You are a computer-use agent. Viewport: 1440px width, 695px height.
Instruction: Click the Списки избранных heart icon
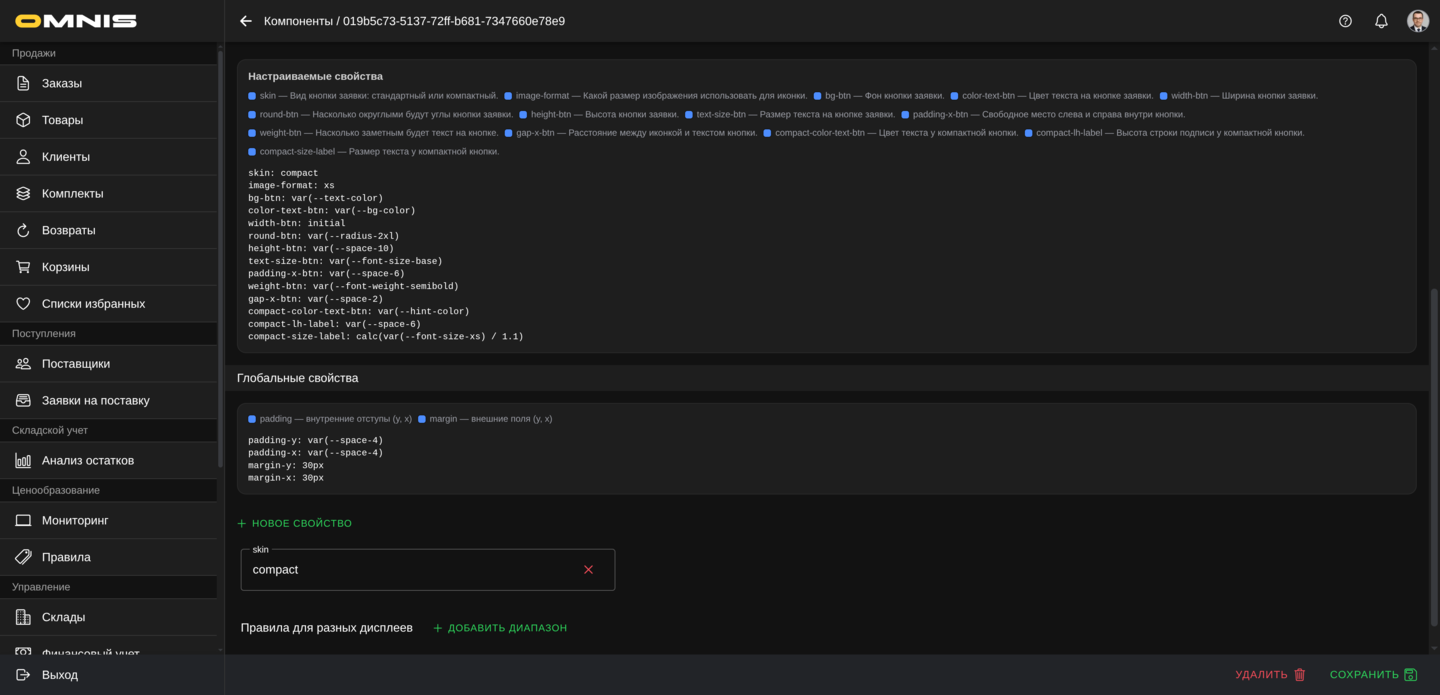pos(23,304)
